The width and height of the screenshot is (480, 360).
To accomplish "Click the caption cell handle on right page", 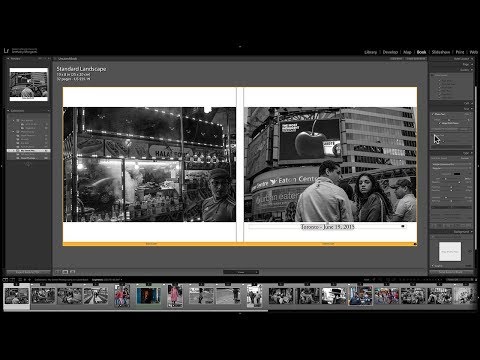I will [x=403, y=226].
